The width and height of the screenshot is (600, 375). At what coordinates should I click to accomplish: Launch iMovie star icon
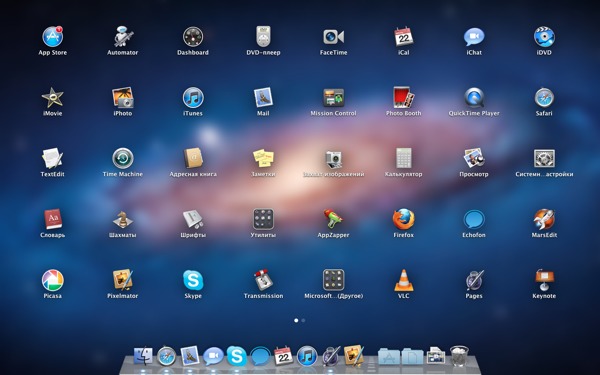coord(52,98)
